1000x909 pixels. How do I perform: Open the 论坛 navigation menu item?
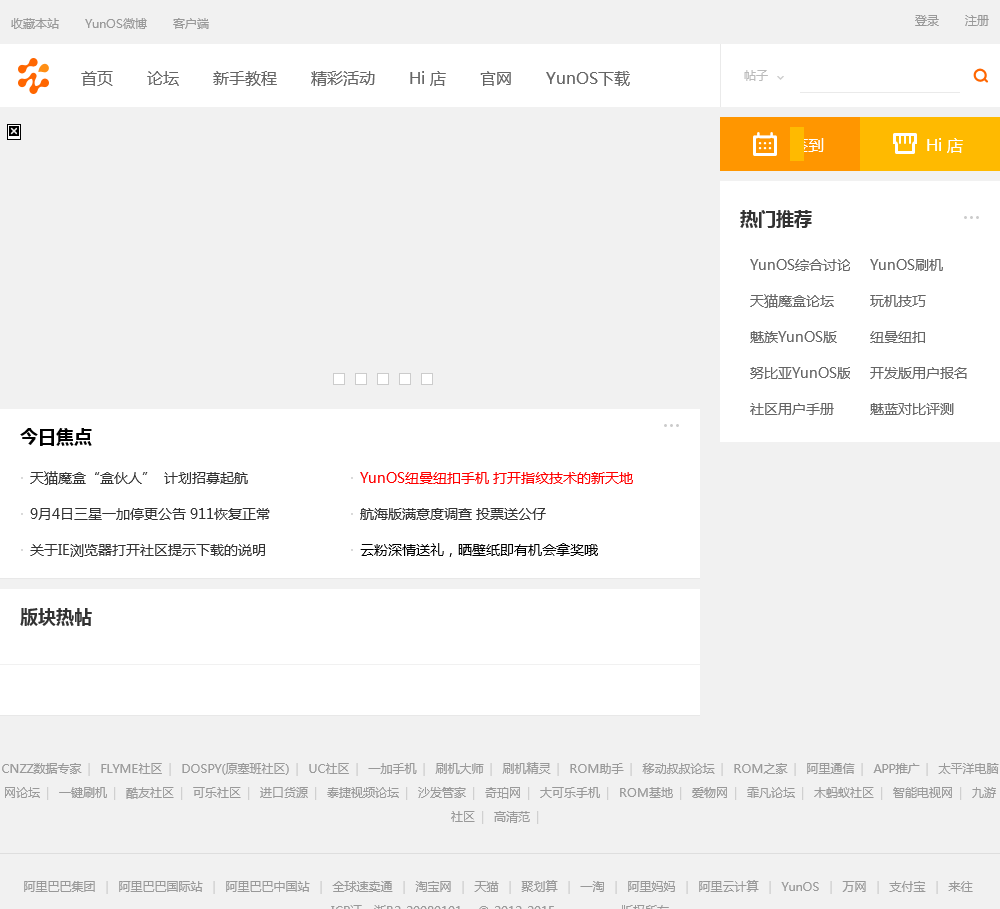point(163,78)
